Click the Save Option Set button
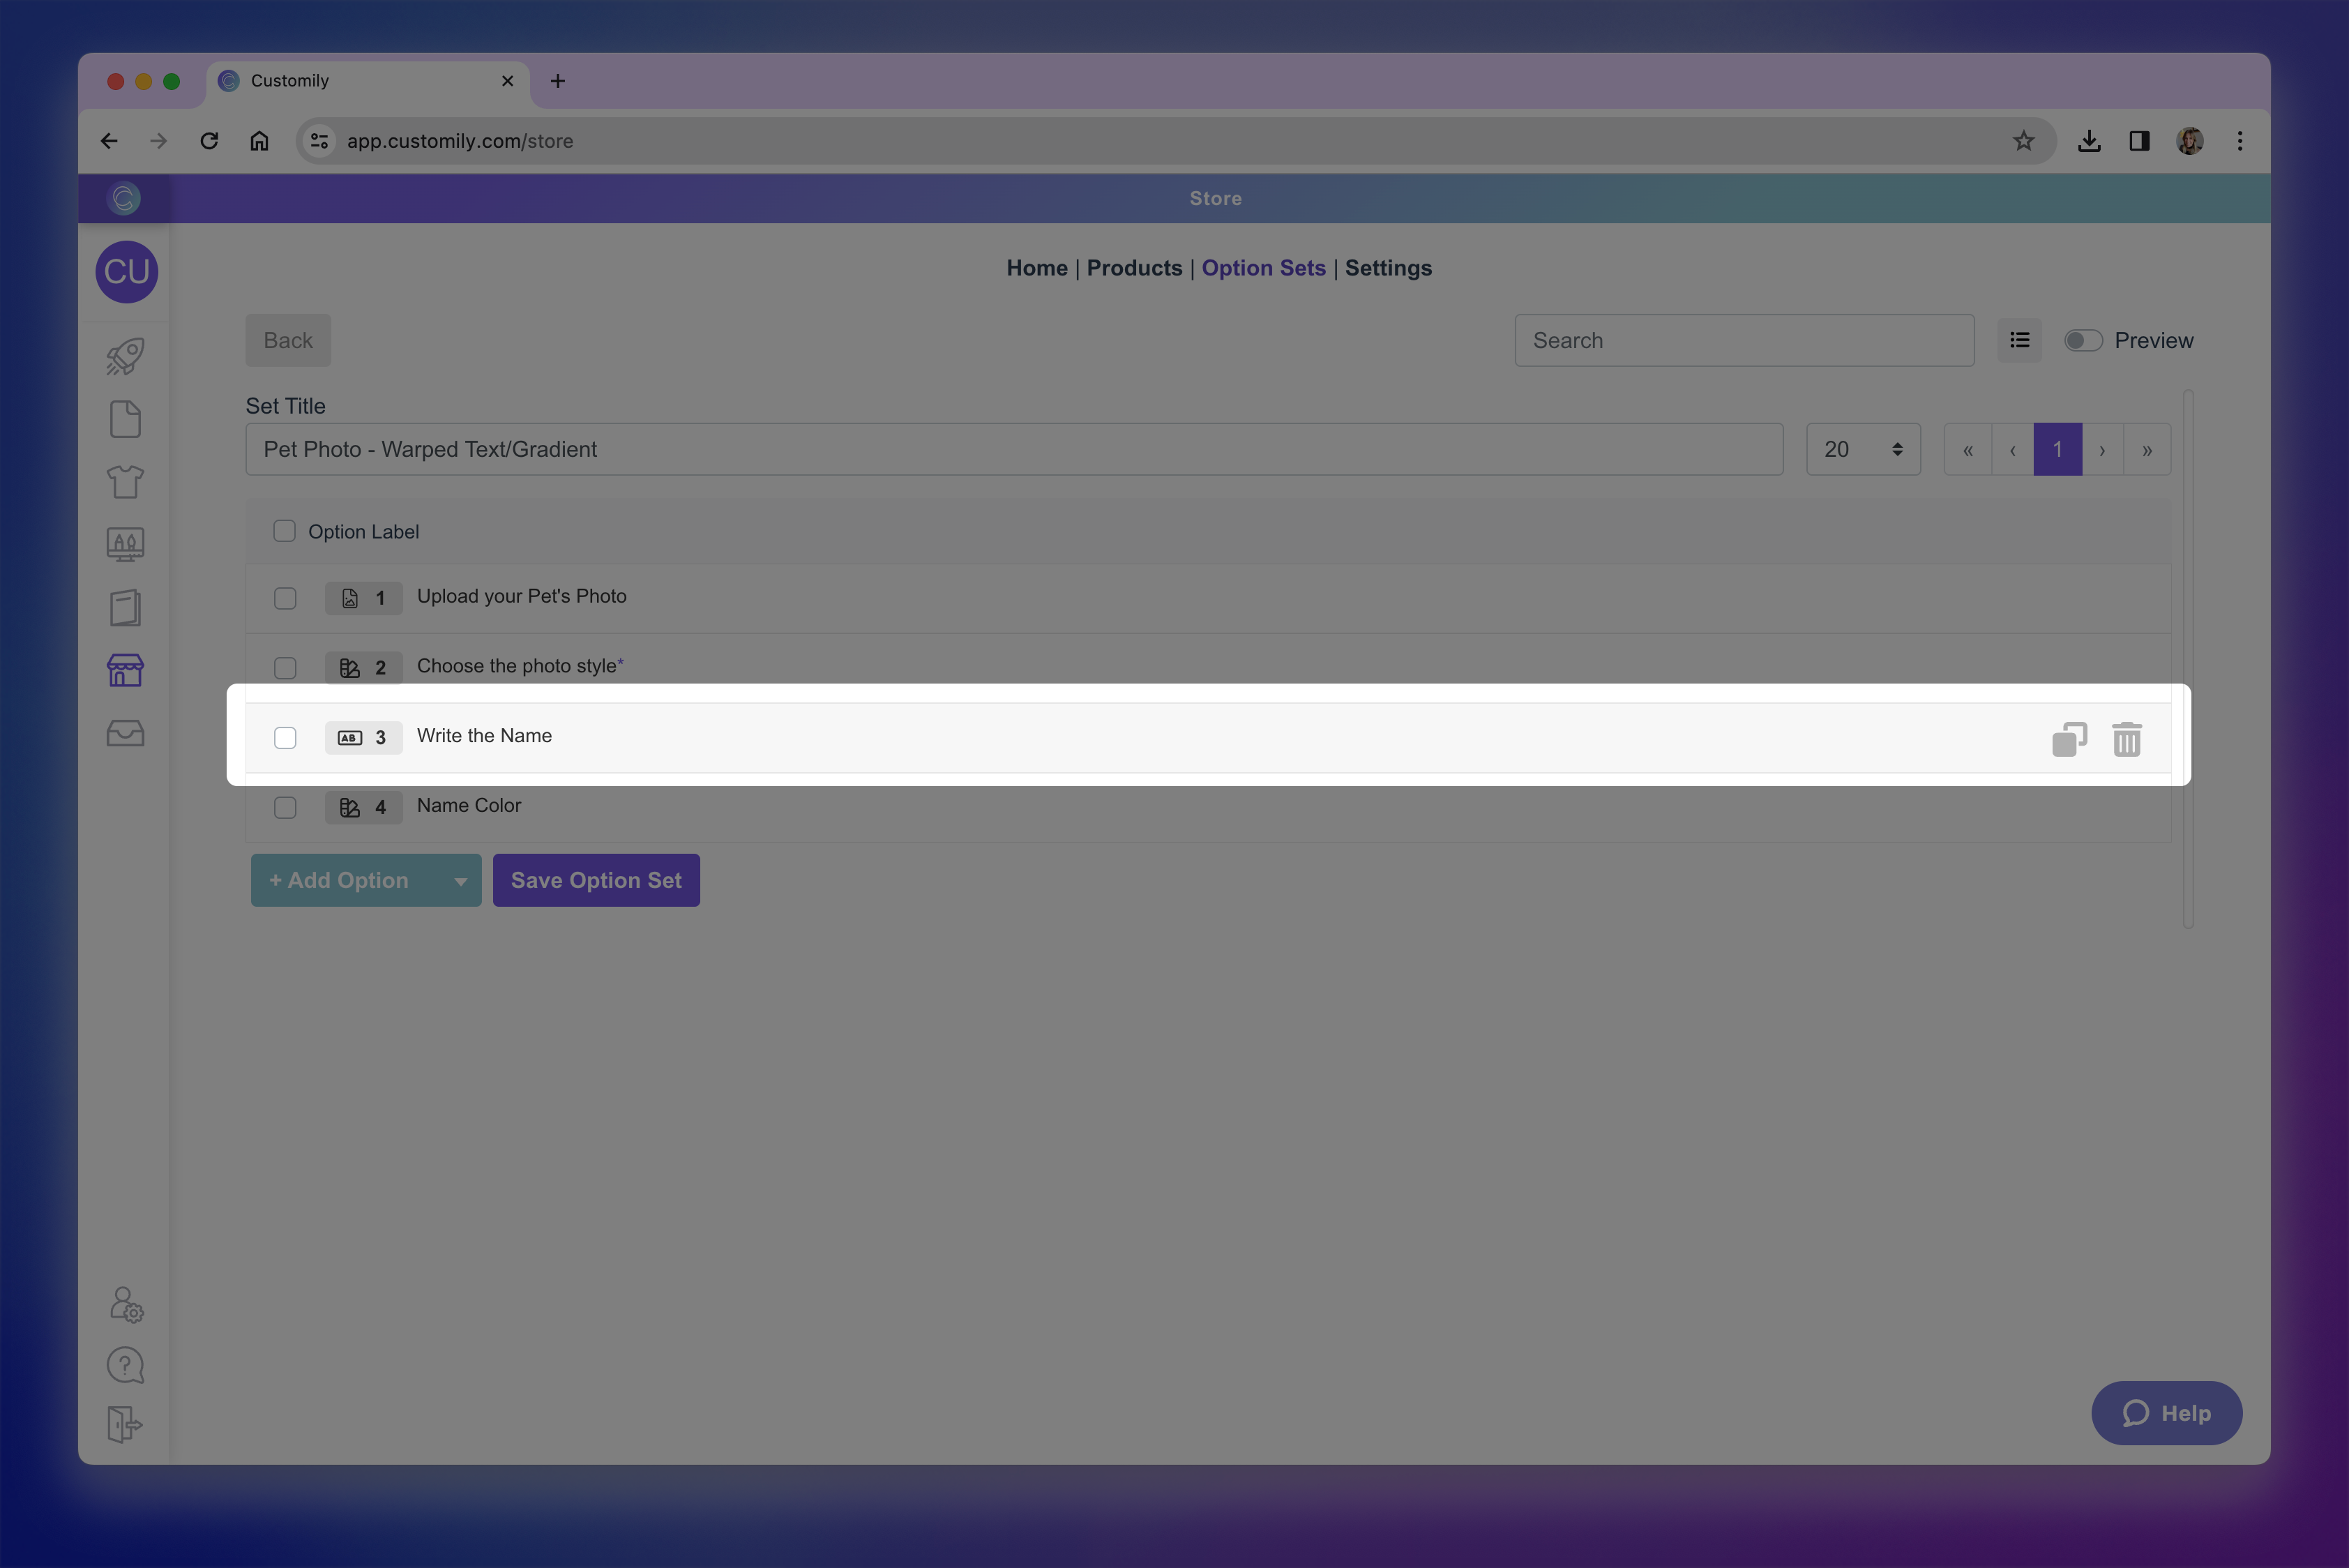The image size is (2349, 1568). click(596, 880)
